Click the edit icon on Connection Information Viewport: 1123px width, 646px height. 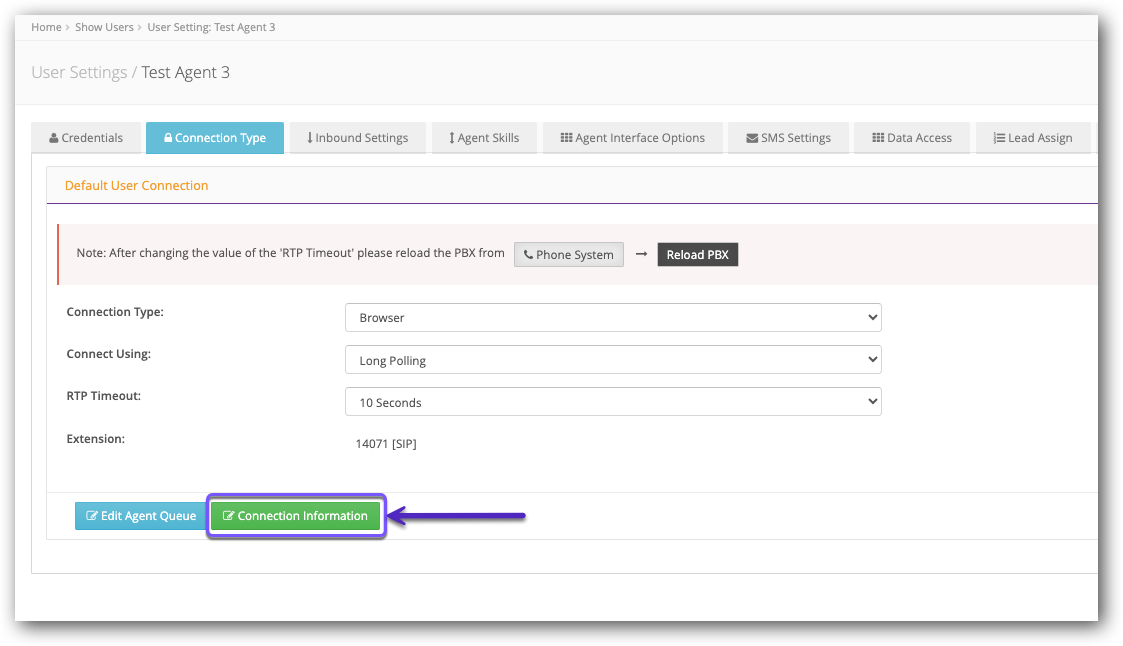(x=228, y=516)
